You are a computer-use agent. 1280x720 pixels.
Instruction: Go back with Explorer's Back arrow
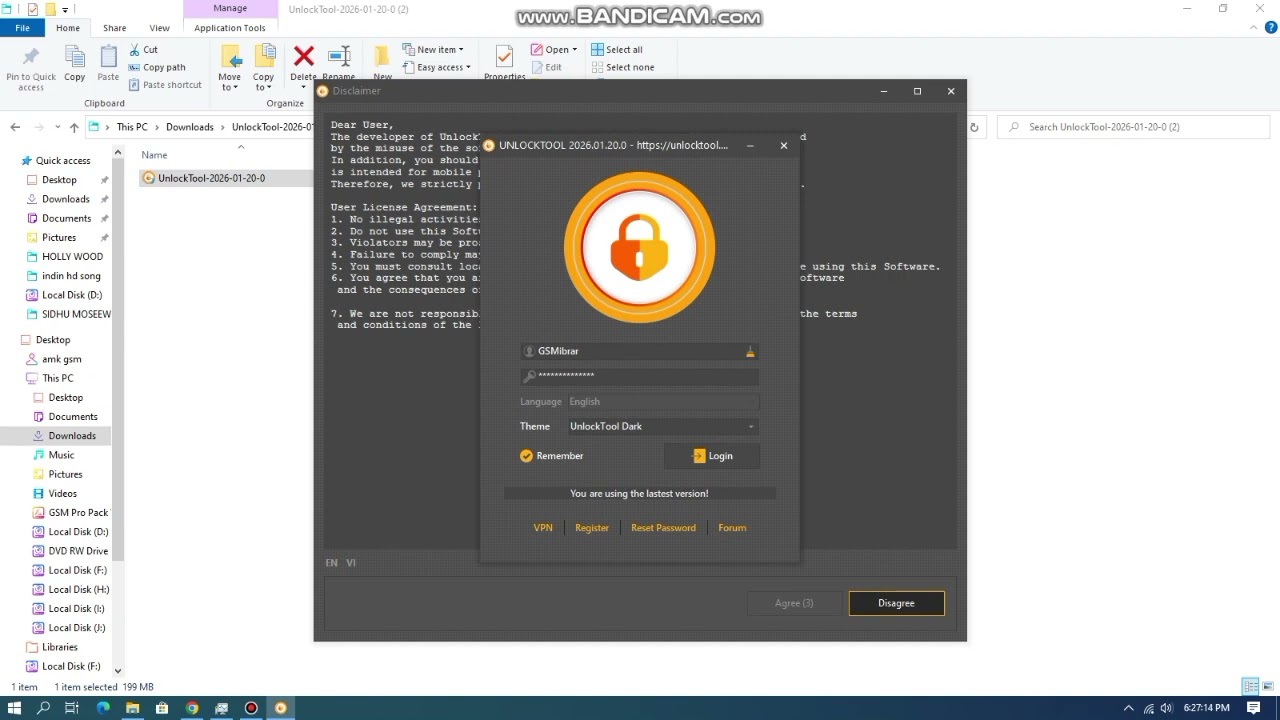pos(15,127)
